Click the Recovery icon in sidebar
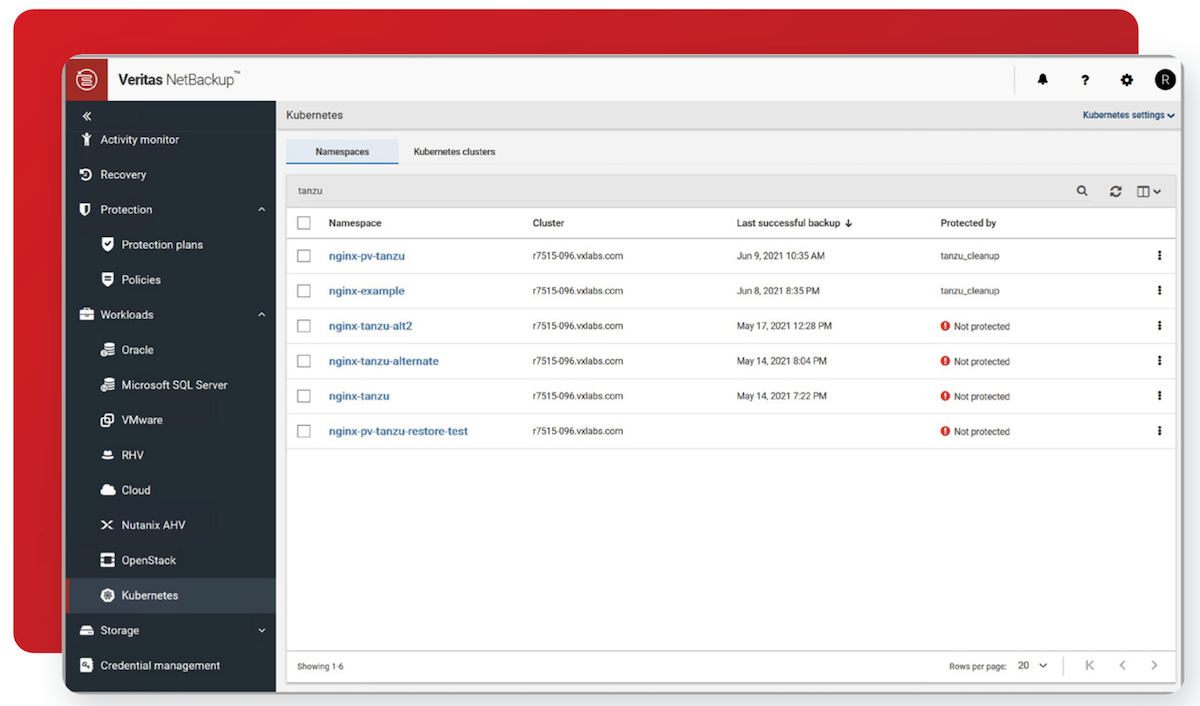Viewport: 1200px width, 706px height. pos(86,175)
